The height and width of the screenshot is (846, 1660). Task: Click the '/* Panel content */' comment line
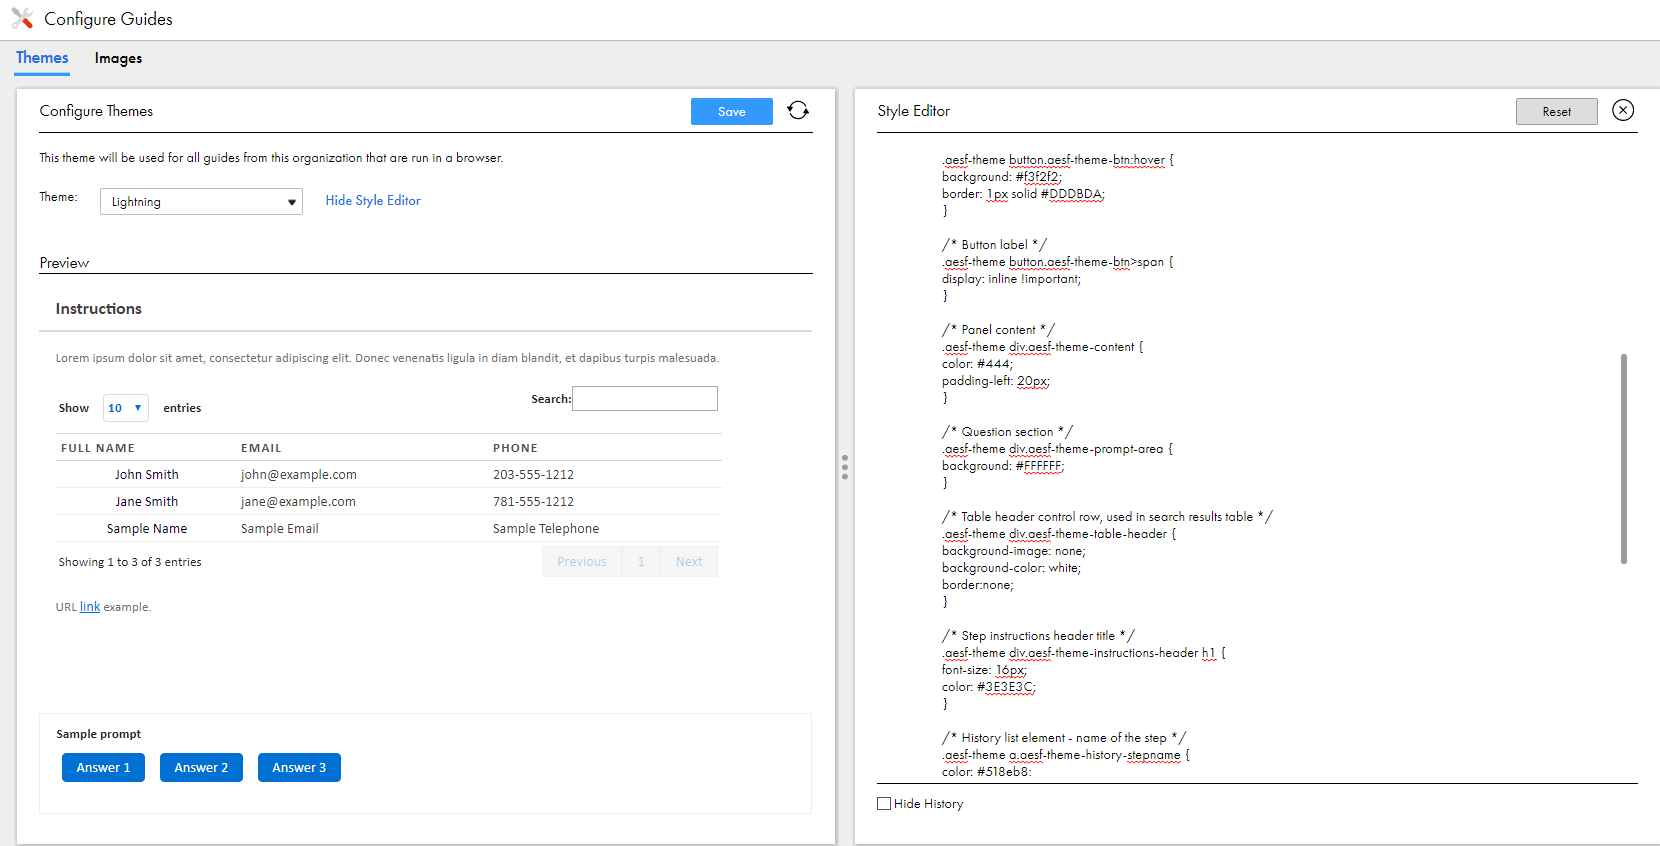click(x=998, y=330)
